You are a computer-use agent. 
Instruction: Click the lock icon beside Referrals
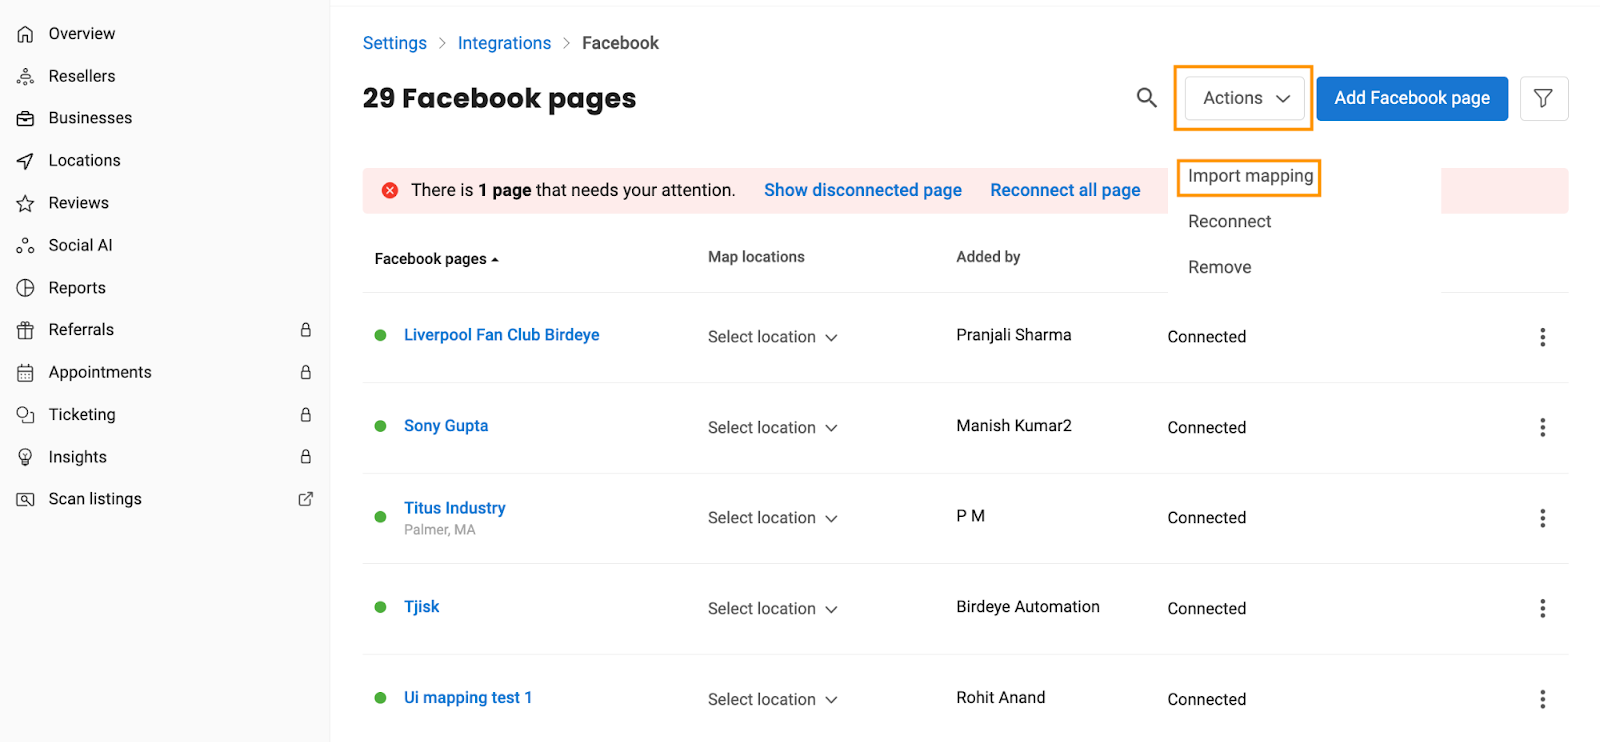(306, 330)
